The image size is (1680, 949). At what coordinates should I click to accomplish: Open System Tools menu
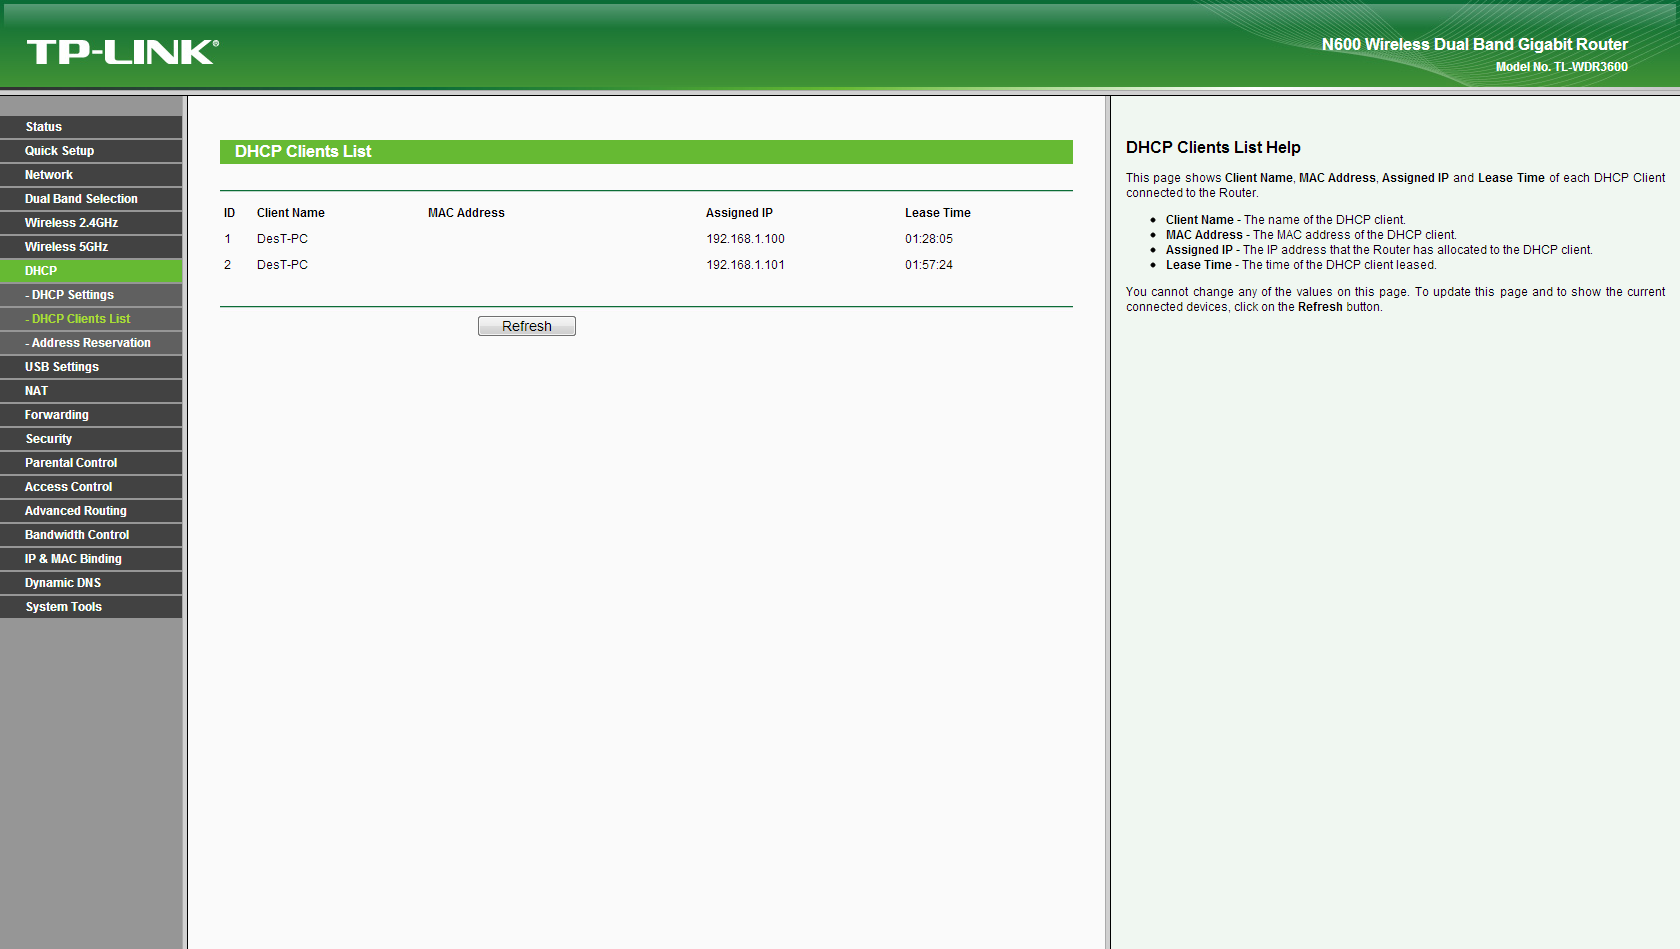(x=91, y=607)
